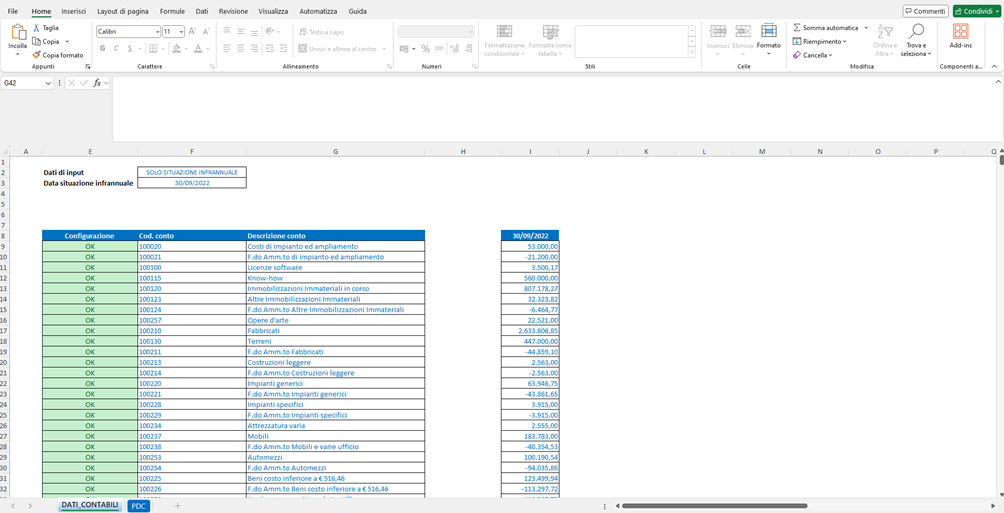
Task: Select the DATI_CONTABILI sheet tab
Action: point(90,505)
